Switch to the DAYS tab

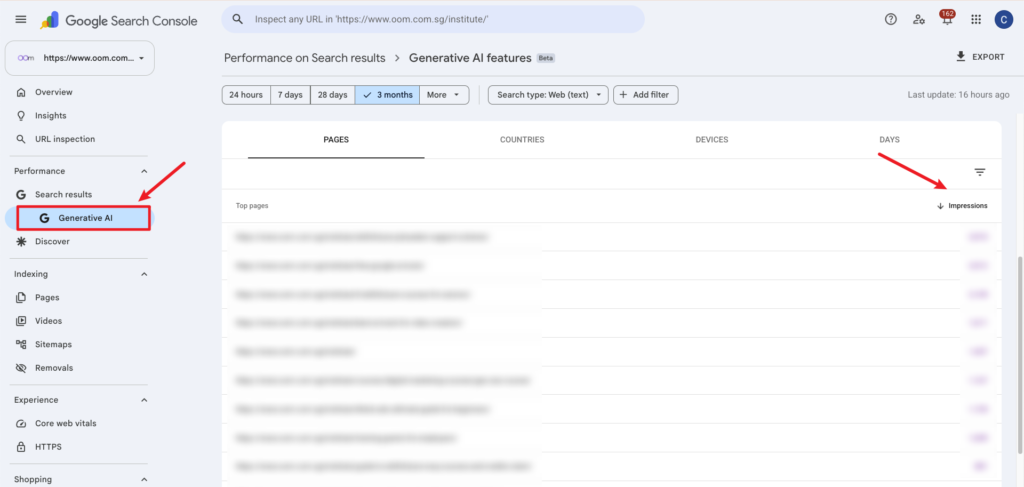pos(889,140)
